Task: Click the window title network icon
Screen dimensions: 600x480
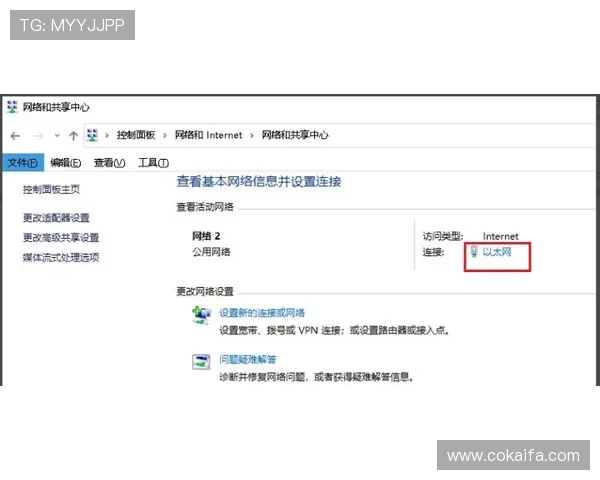Action: click(12, 107)
